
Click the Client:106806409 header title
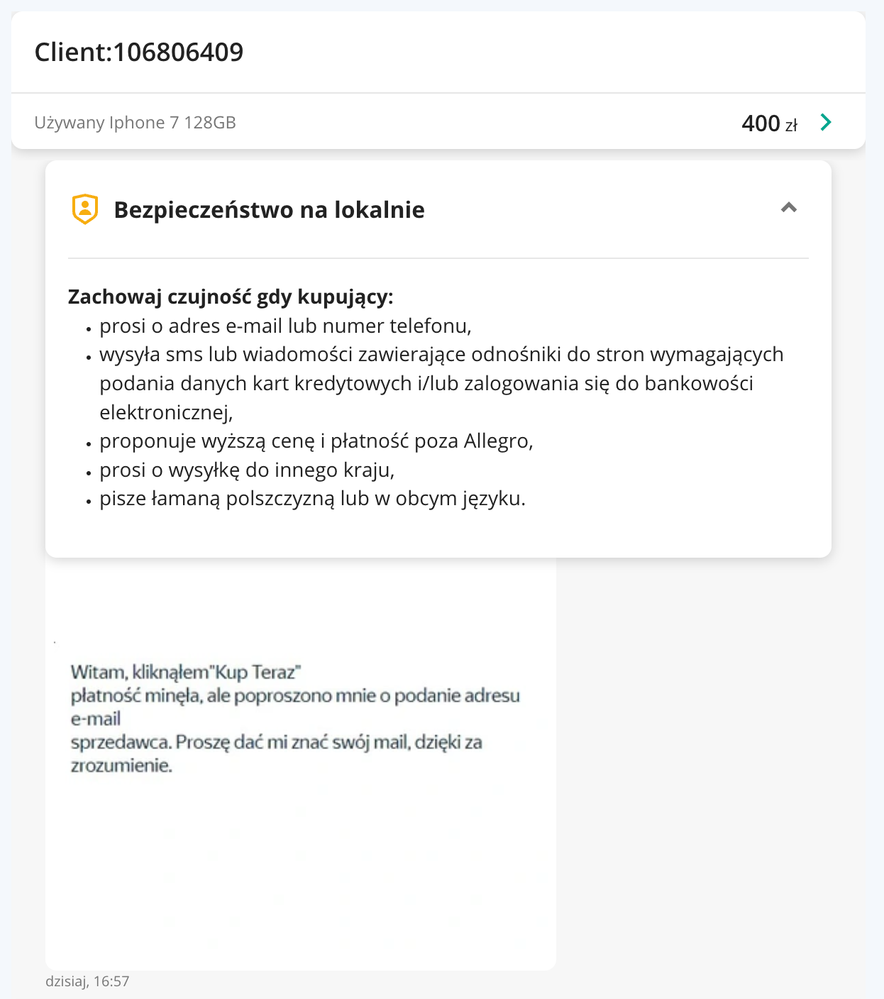139,52
